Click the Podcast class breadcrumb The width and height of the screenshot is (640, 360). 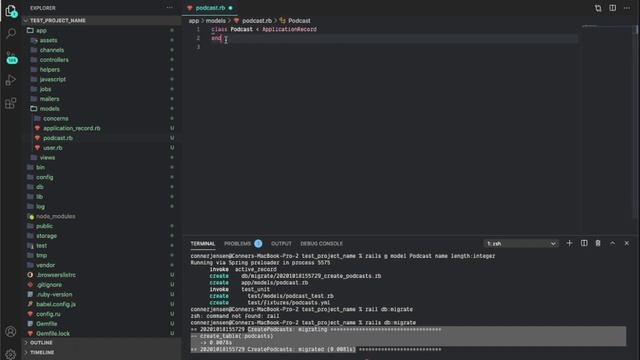[299, 20]
